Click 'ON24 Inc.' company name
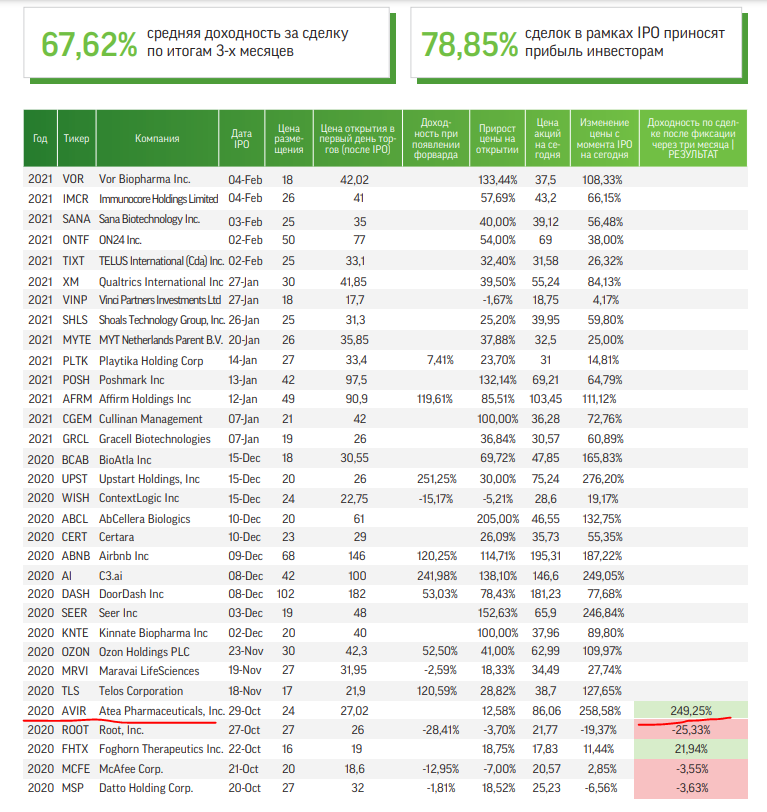 point(120,240)
